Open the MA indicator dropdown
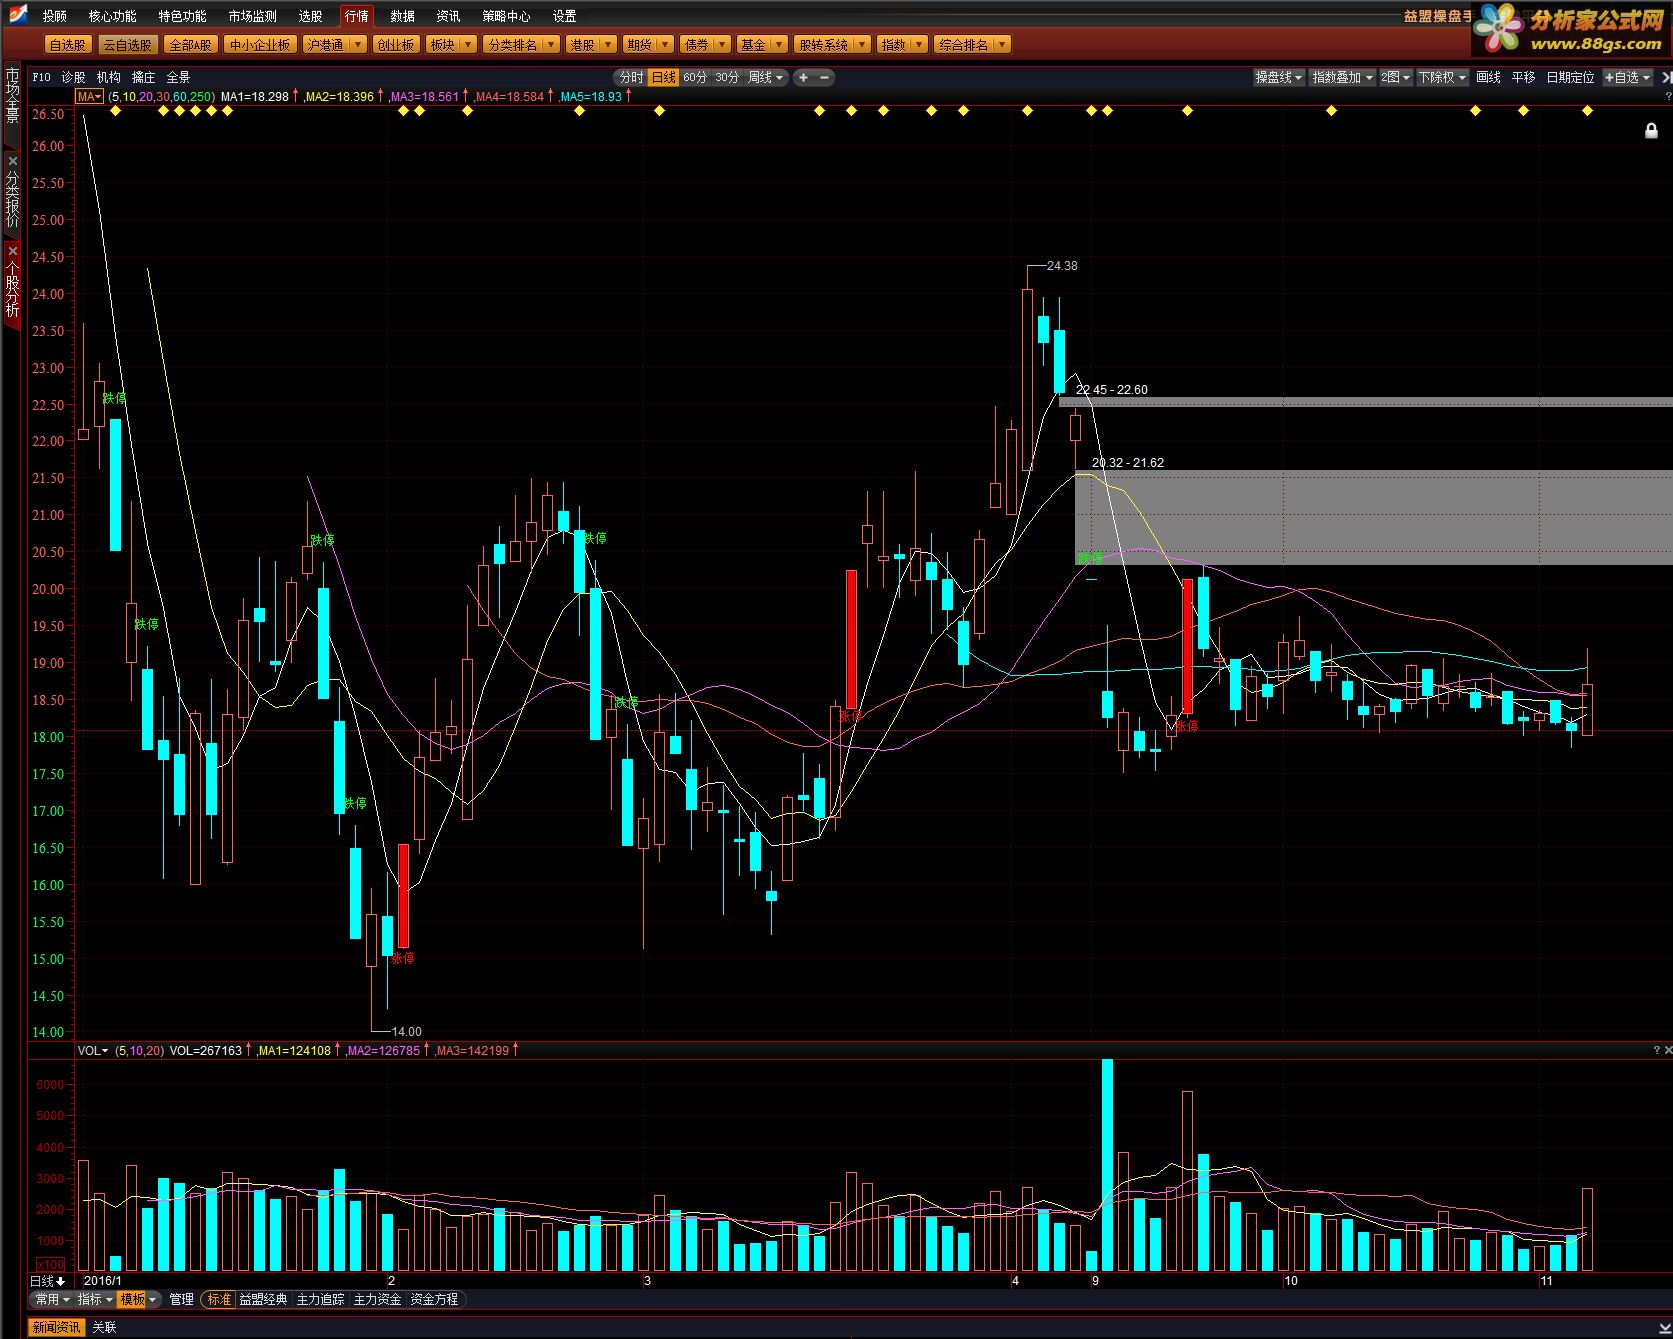This screenshot has width=1673, height=1339. [90, 96]
